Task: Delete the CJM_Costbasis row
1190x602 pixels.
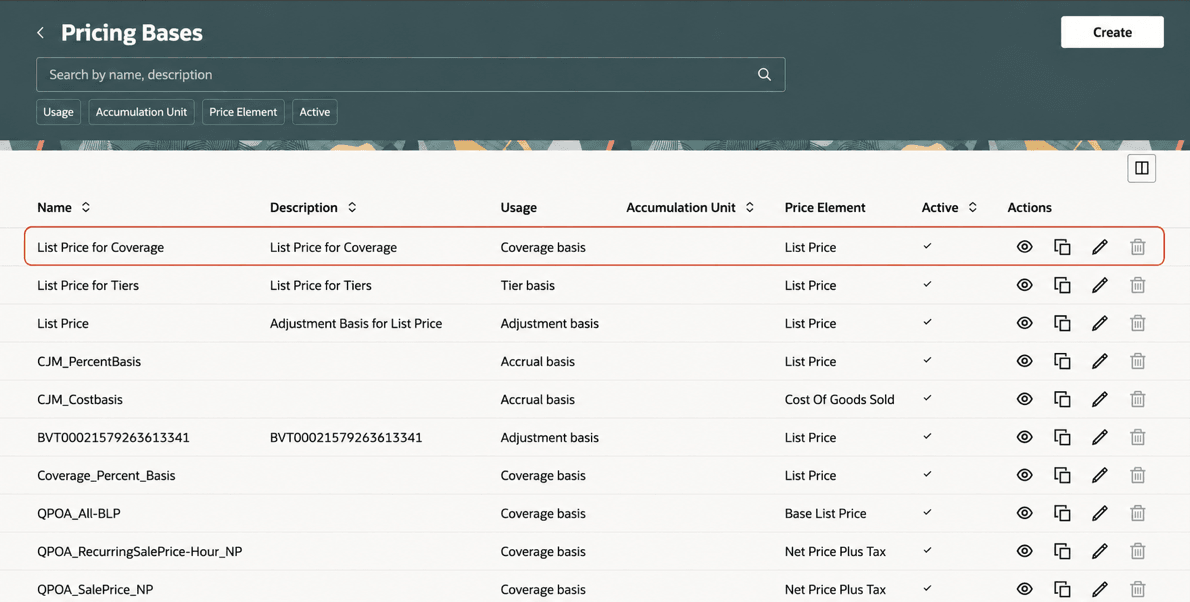Action: point(1138,399)
